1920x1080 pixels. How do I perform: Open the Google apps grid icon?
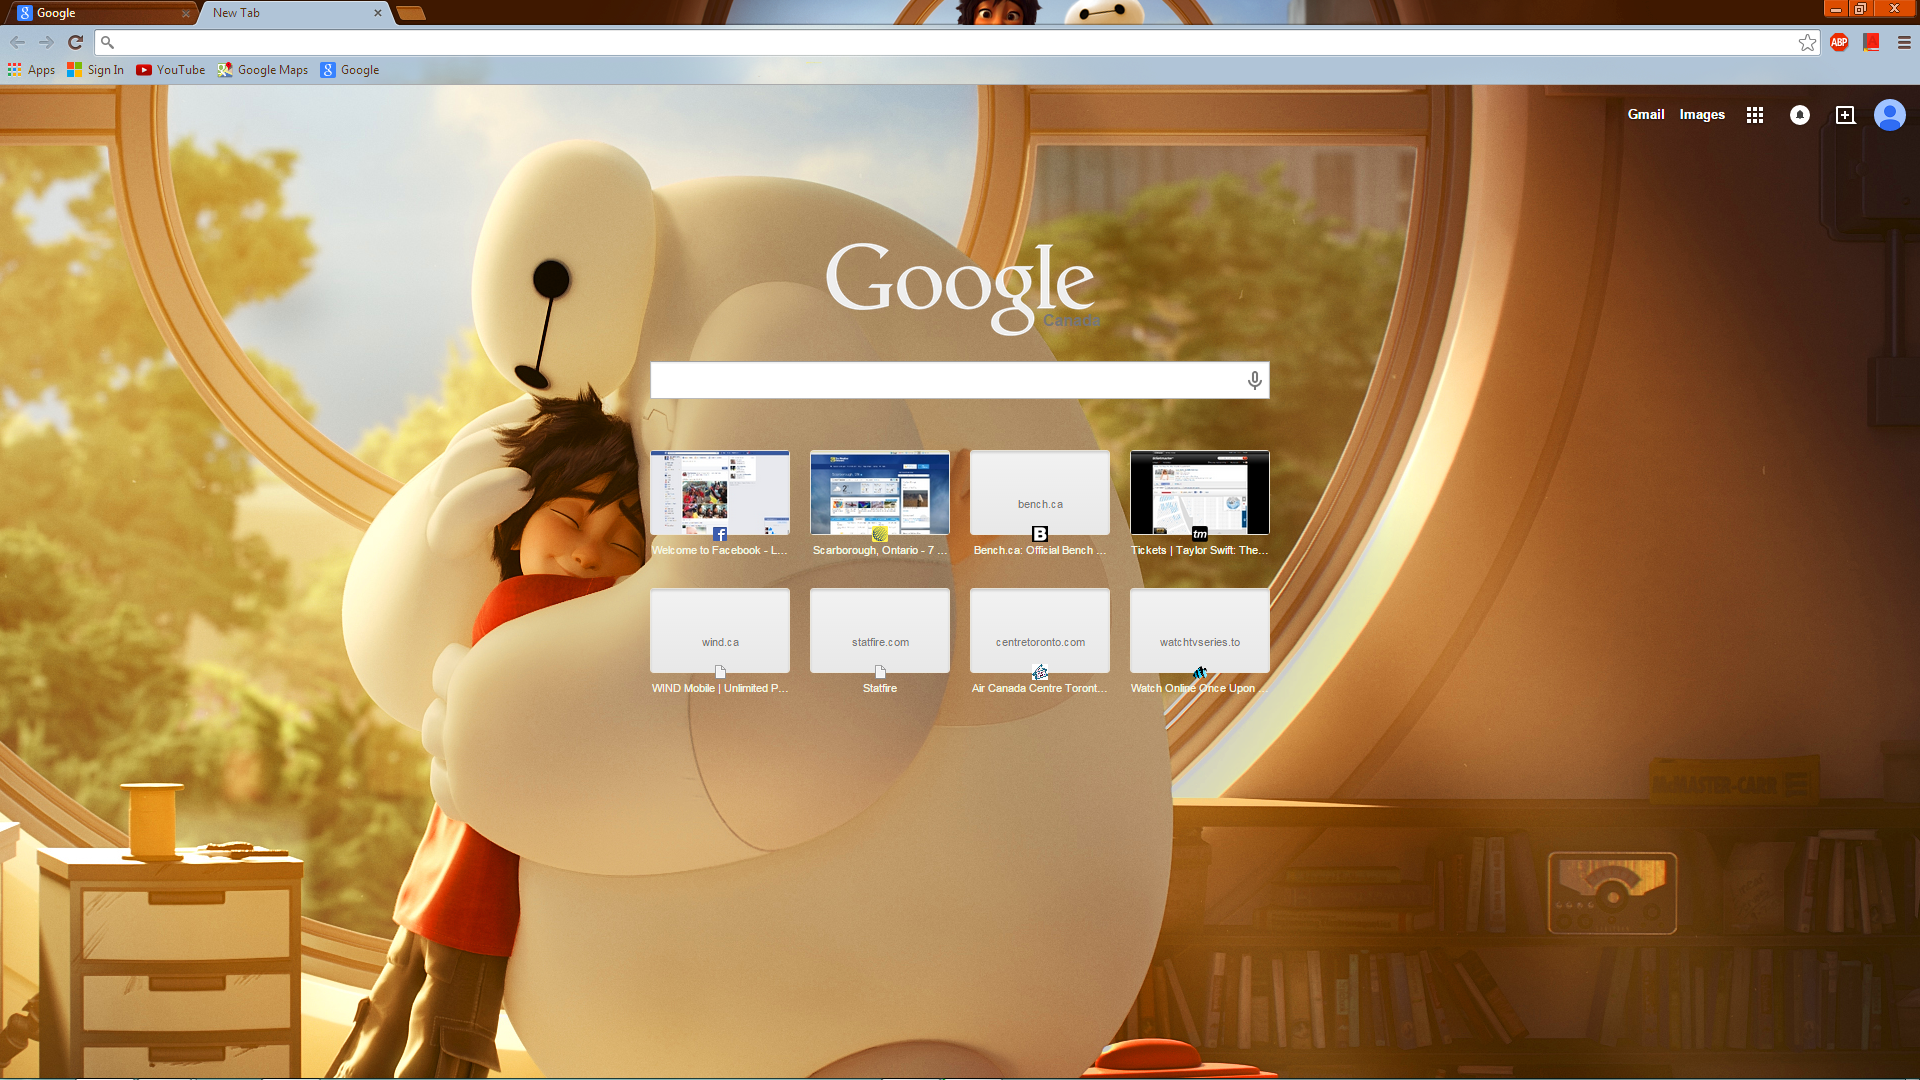[1754, 115]
